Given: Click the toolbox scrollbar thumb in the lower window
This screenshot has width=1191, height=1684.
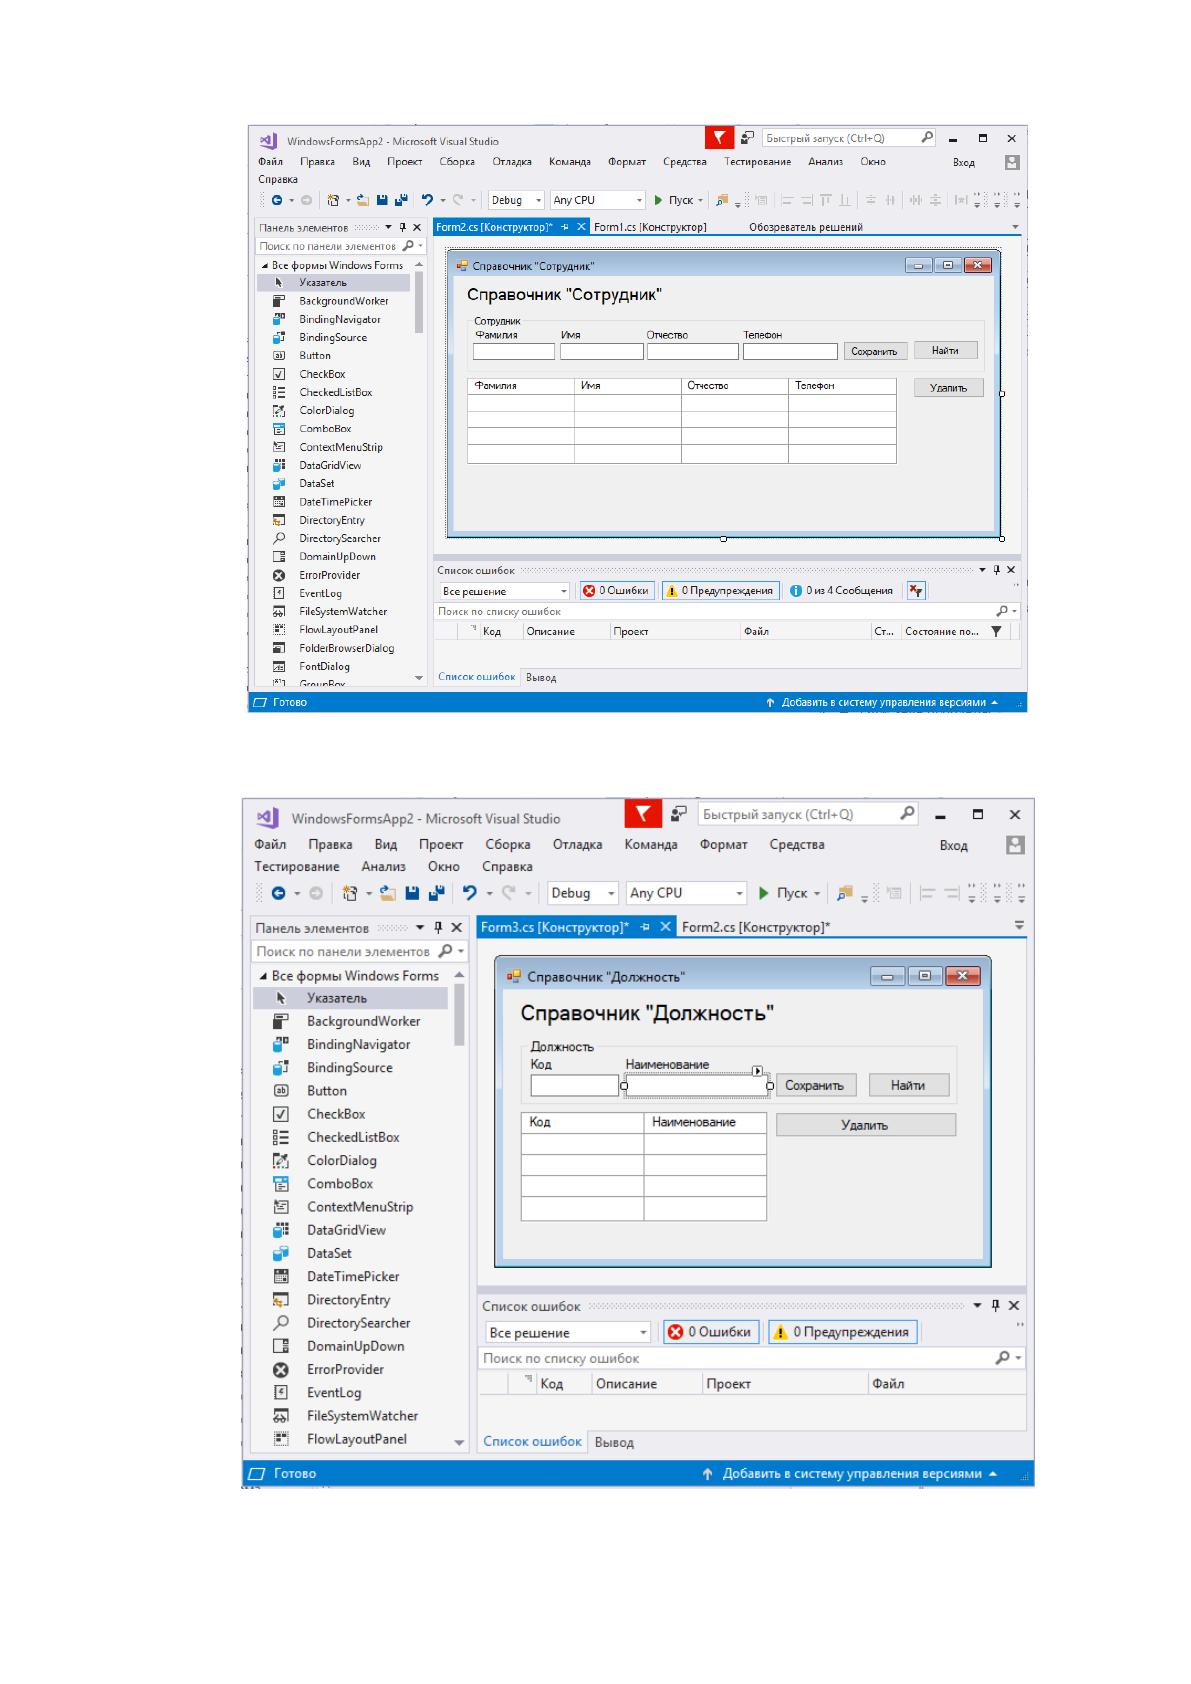Looking at the screenshot, I should click(x=460, y=1014).
